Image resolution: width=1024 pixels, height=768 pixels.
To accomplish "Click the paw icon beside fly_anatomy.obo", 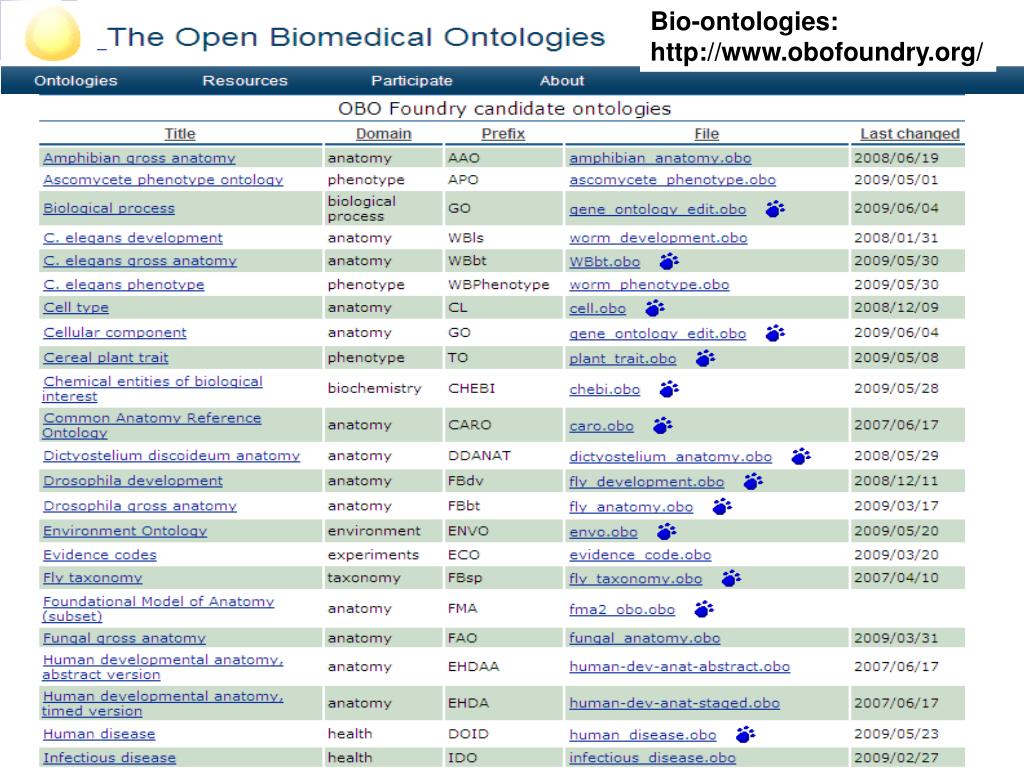I will [722, 506].
